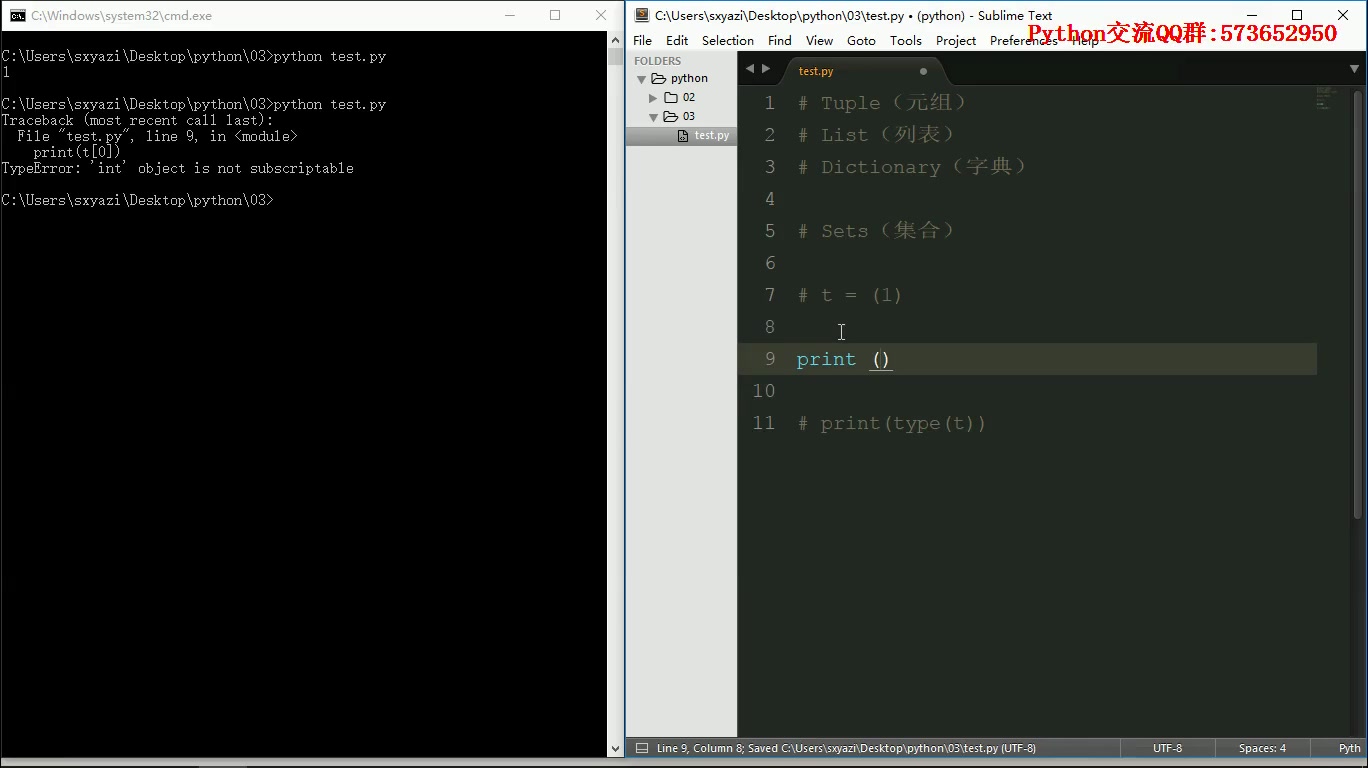Screen dimensions: 1368x768
Task: Click the TypeError line in cmd window
Action: (x=178, y=168)
